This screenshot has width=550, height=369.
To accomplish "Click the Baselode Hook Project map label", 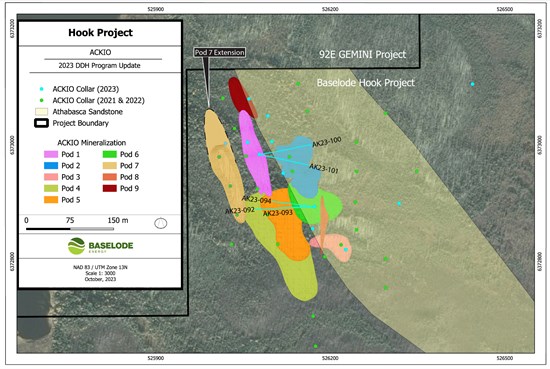I will click(x=365, y=83).
